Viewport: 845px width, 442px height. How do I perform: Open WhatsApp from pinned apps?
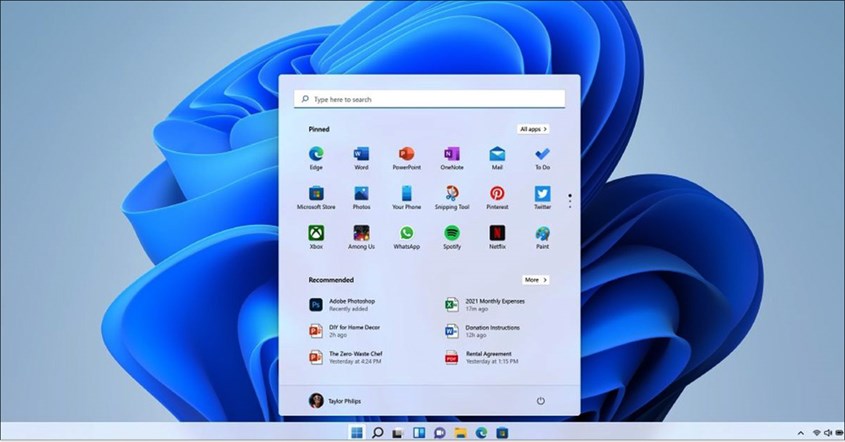tap(406, 237)
